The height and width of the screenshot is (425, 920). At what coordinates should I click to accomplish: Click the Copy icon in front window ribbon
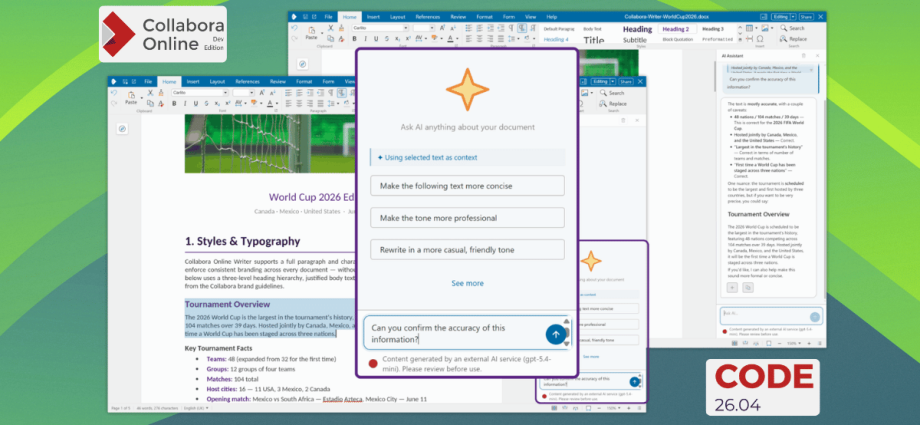click(x=150, y=103)
